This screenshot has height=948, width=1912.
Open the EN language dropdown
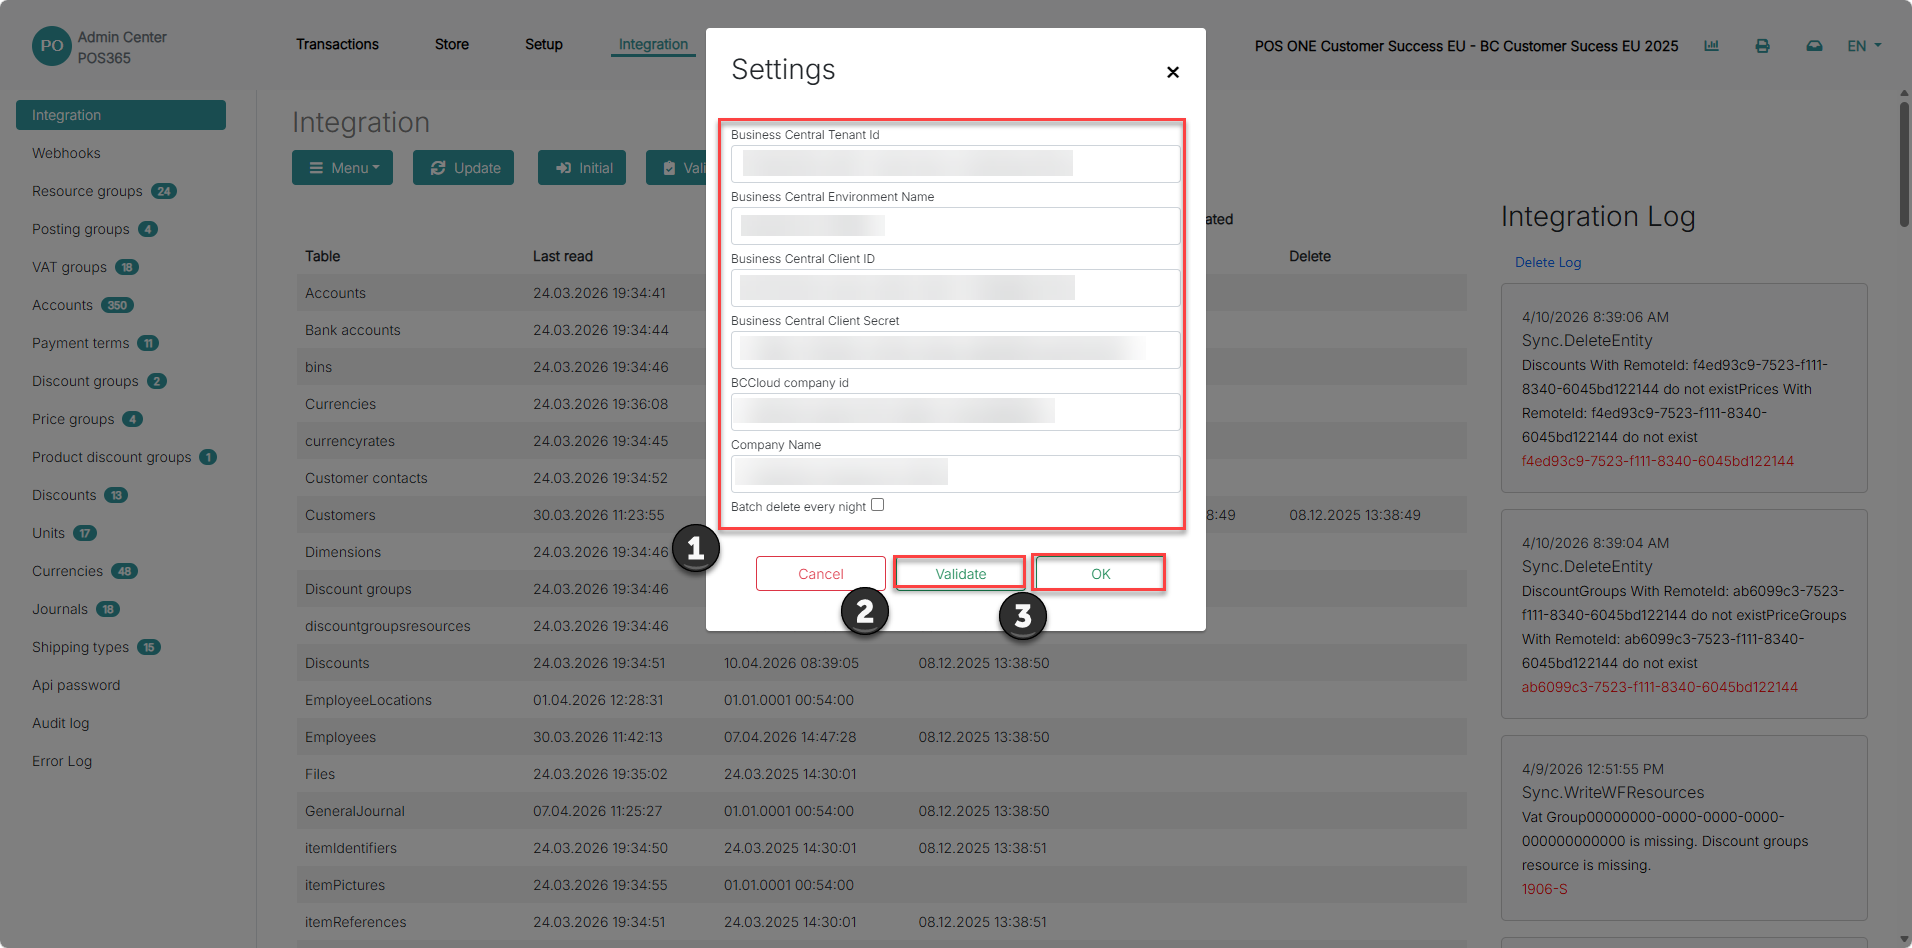coord(1864,46)
